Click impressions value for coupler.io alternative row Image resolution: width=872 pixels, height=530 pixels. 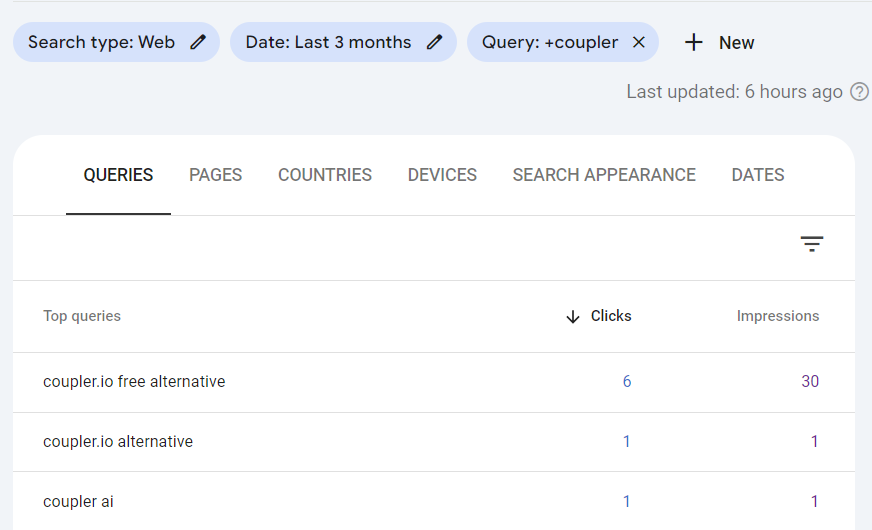pos(814,442)
